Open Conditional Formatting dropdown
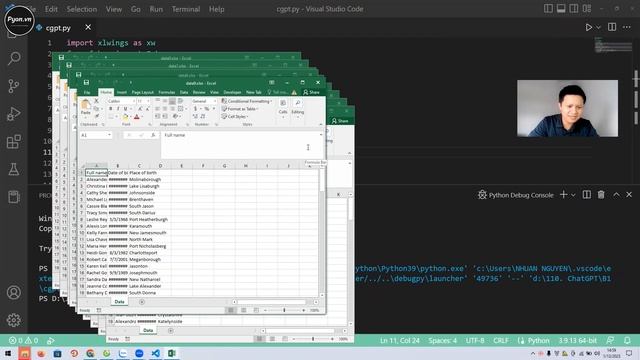 (x=247, y=101)
